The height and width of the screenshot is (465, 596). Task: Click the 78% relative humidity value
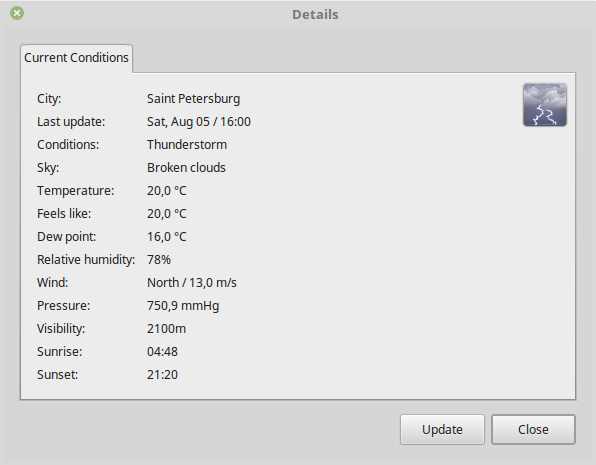159,260
